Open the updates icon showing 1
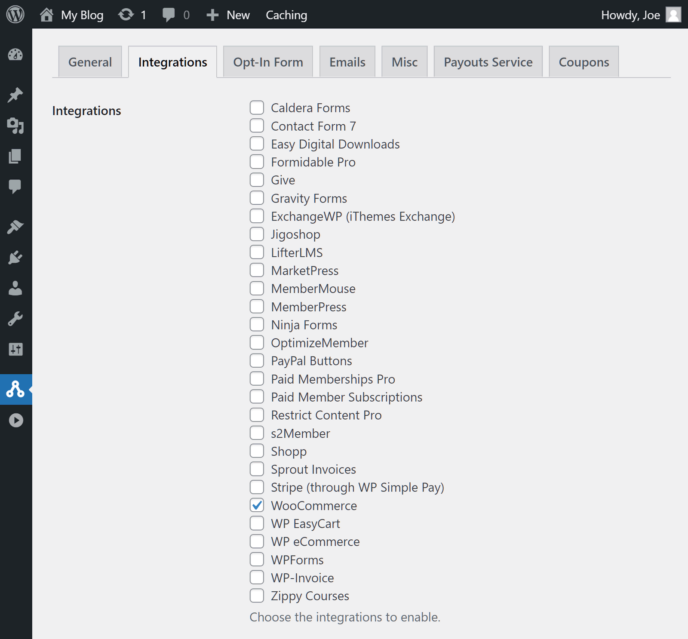 coord(126,15)
